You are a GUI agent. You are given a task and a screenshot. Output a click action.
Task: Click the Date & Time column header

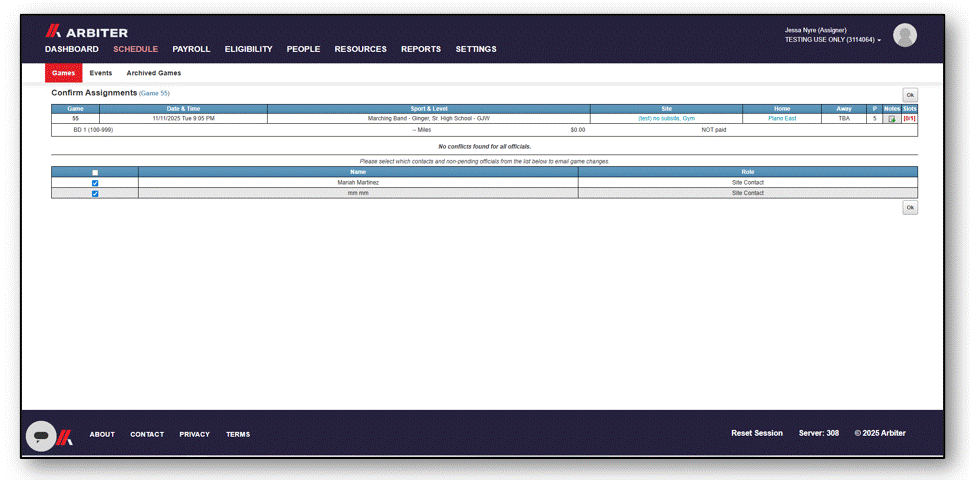pos(184,109)
